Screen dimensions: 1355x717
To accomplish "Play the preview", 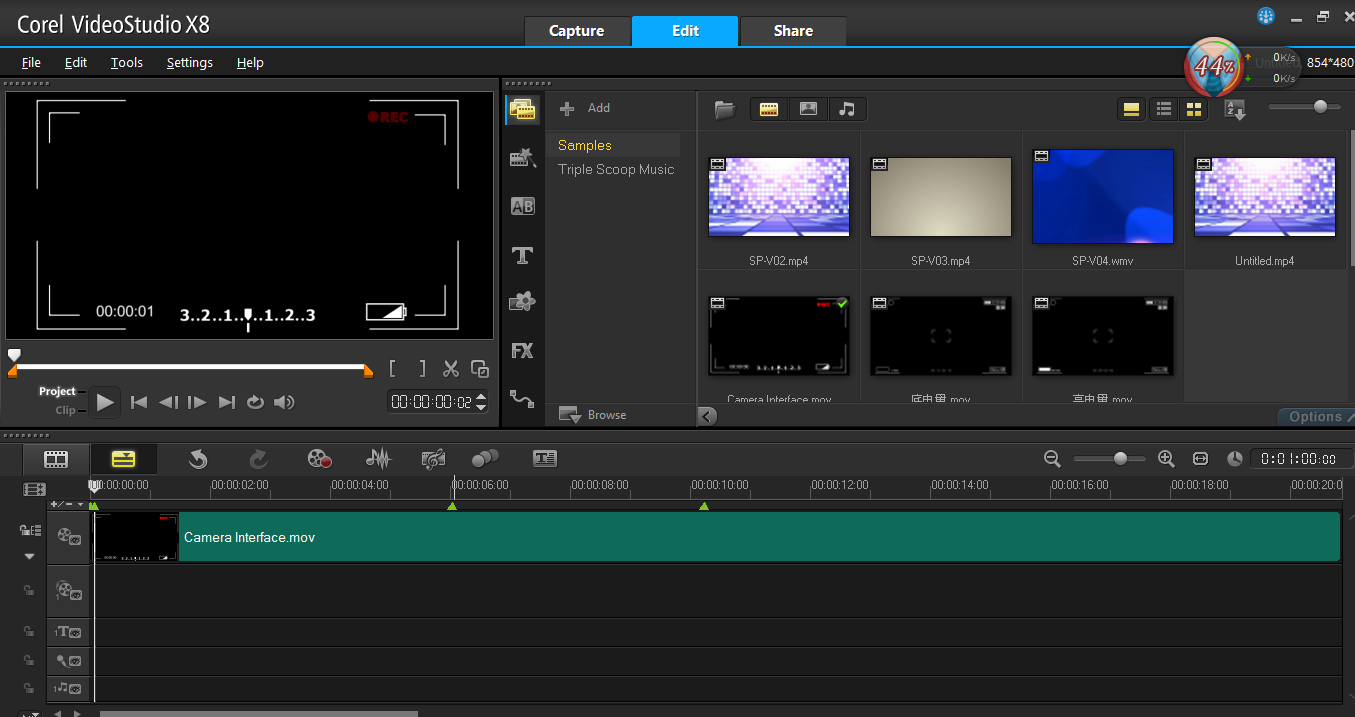I will pyautogui.click(x=105, y=402).
